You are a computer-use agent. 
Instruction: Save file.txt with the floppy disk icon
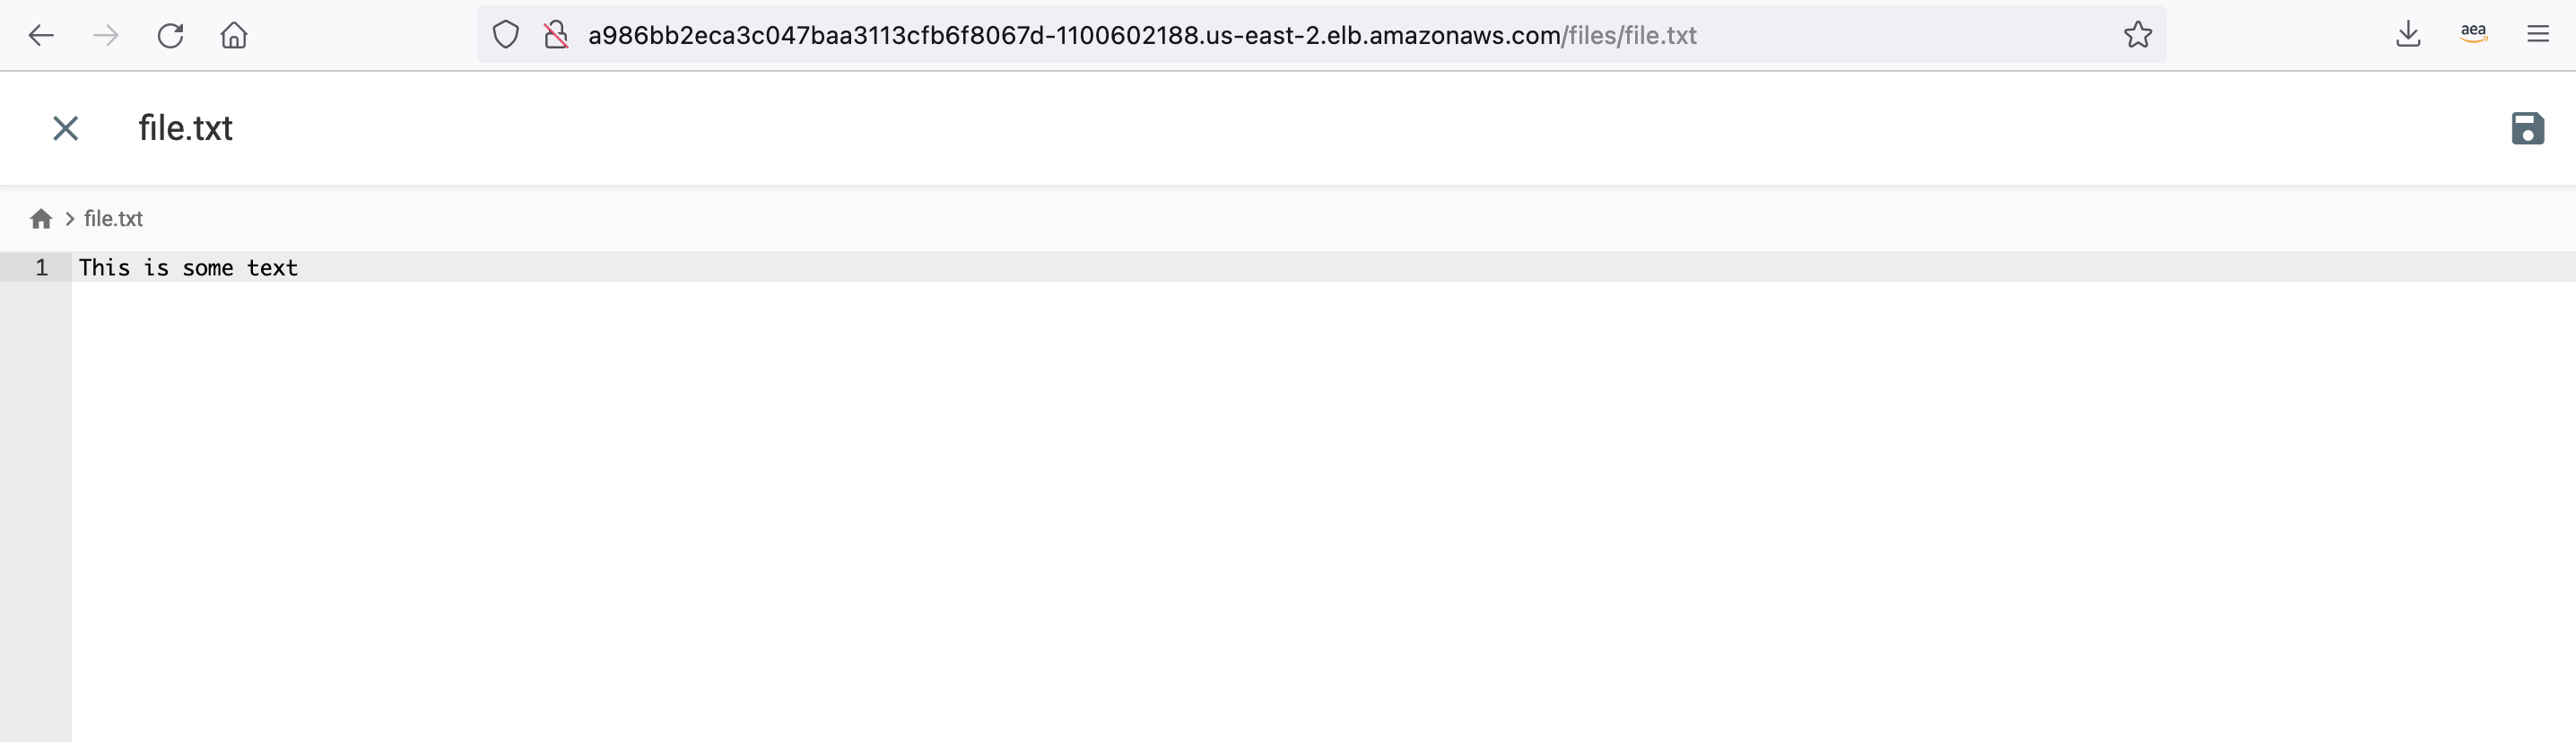point(2527,128)
